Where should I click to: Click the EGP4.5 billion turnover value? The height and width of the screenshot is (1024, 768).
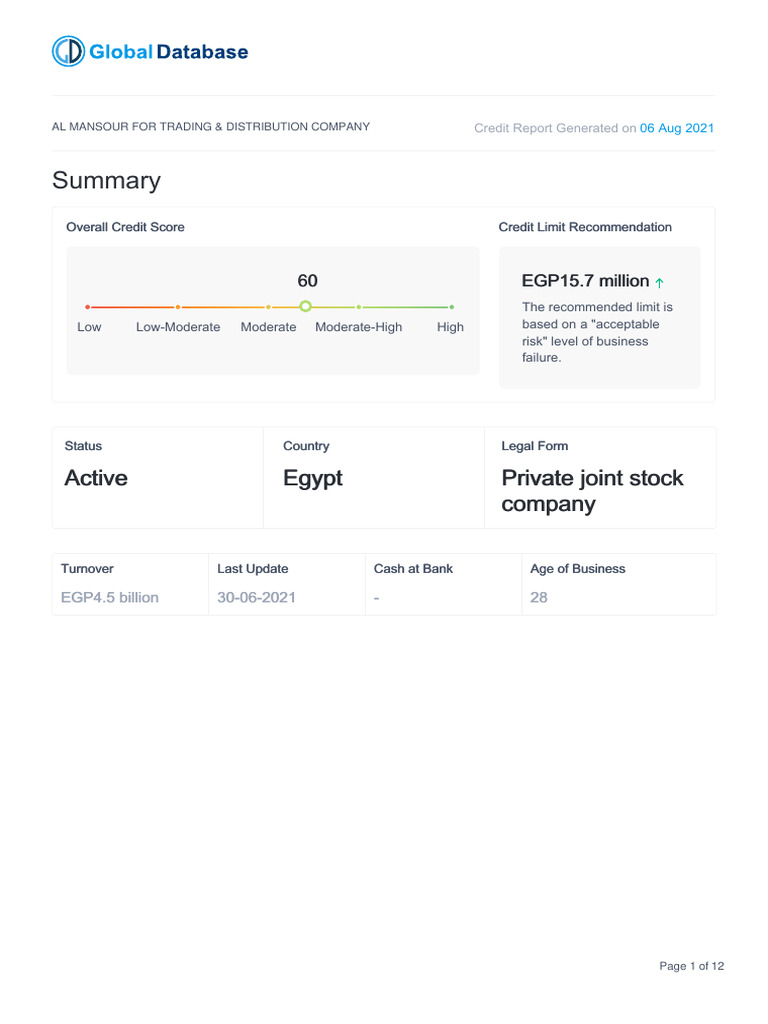tap(110, 597)
